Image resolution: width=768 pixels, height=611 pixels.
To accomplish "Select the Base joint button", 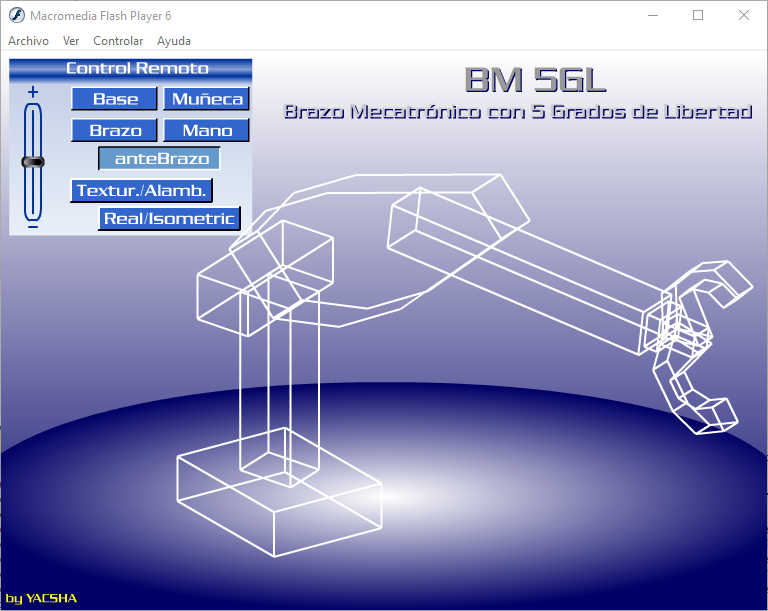I will pos(114,99).
